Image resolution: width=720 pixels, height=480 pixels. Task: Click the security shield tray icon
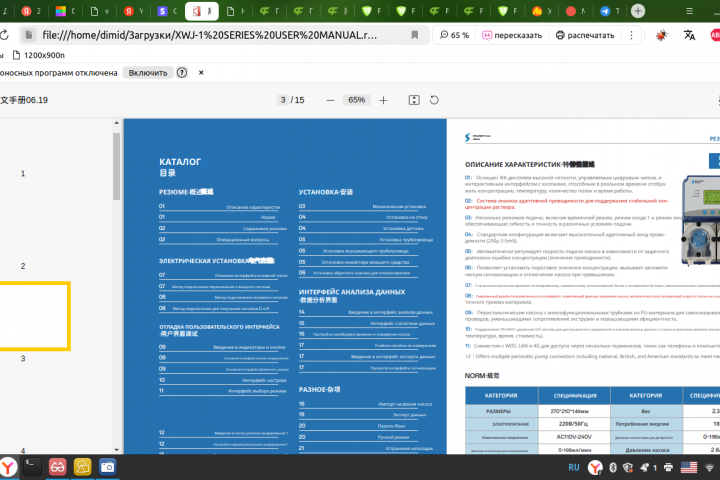tap(628, 468)
